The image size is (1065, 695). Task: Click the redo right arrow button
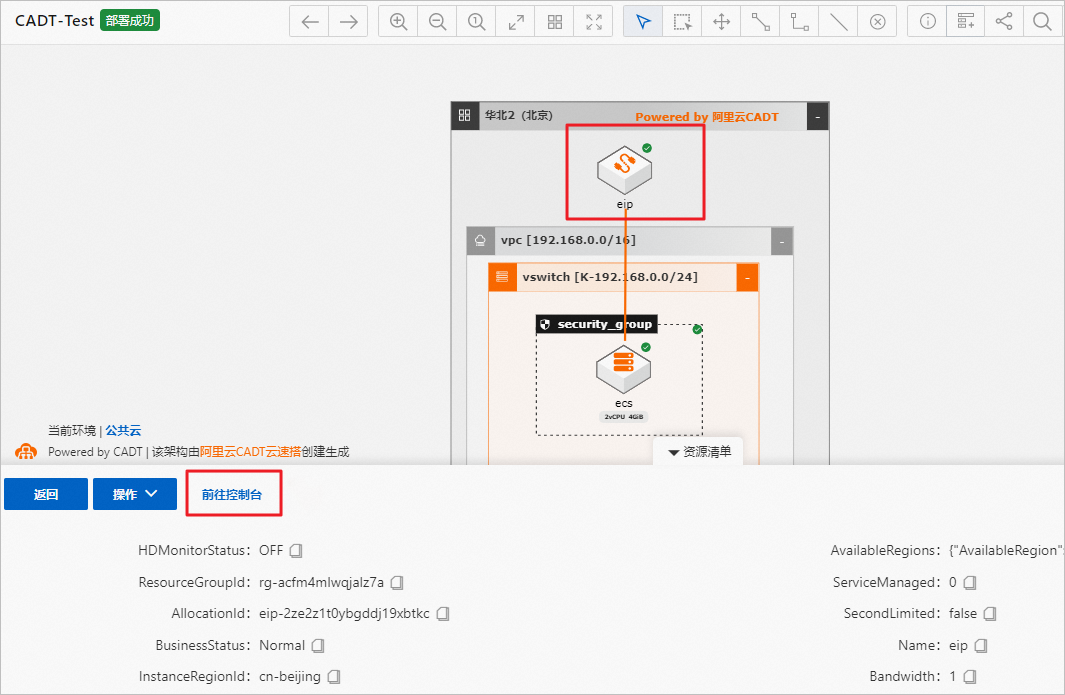tap(348, 22)
